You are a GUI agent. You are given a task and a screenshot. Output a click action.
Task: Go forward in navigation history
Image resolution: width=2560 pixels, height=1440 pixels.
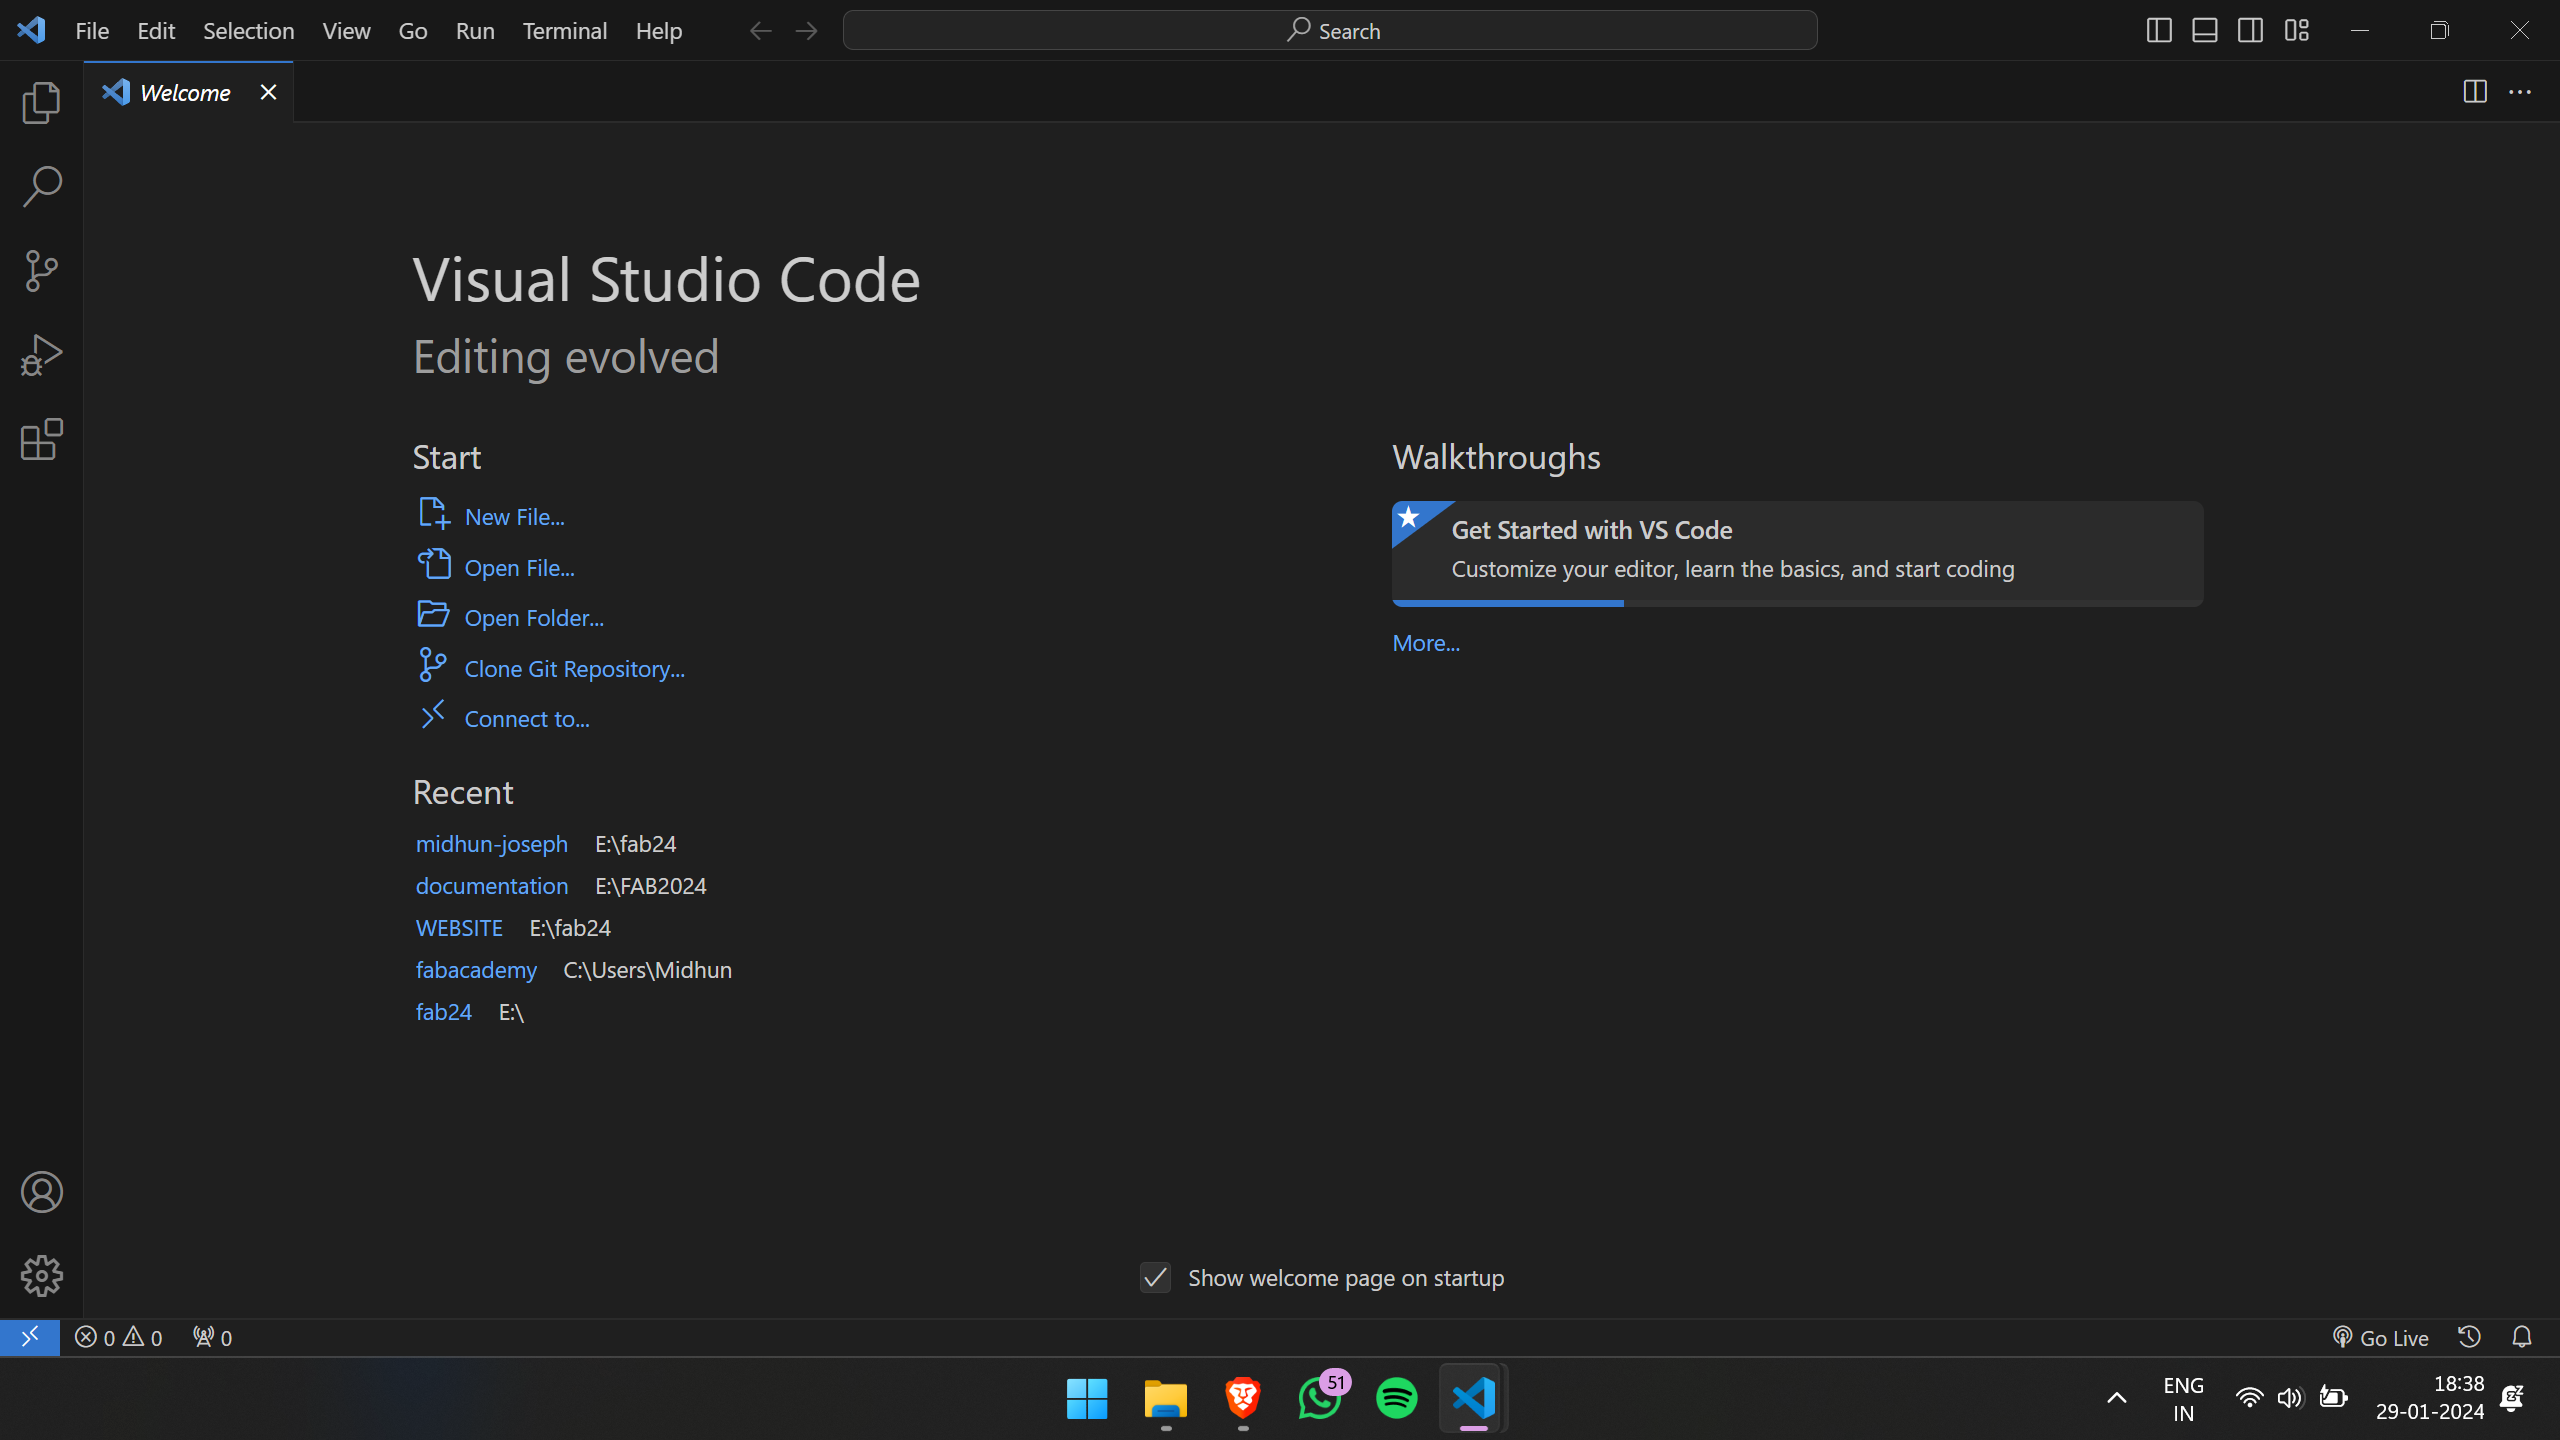pyautogui.click(x=807, y=31)
